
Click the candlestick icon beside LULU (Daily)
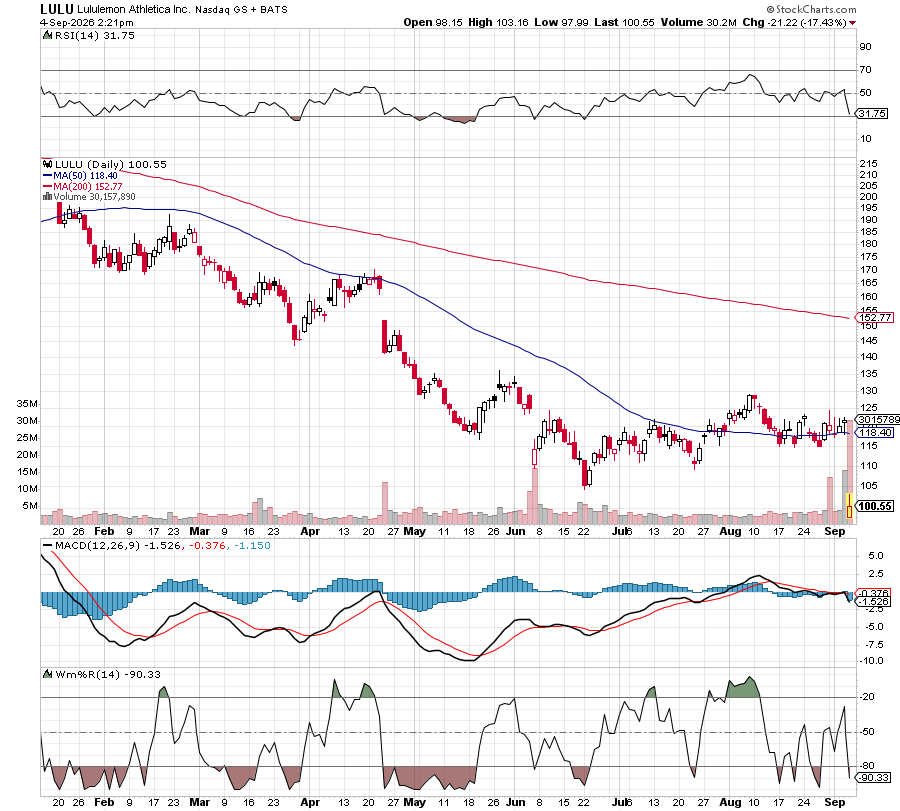click(x=48, y=164)
